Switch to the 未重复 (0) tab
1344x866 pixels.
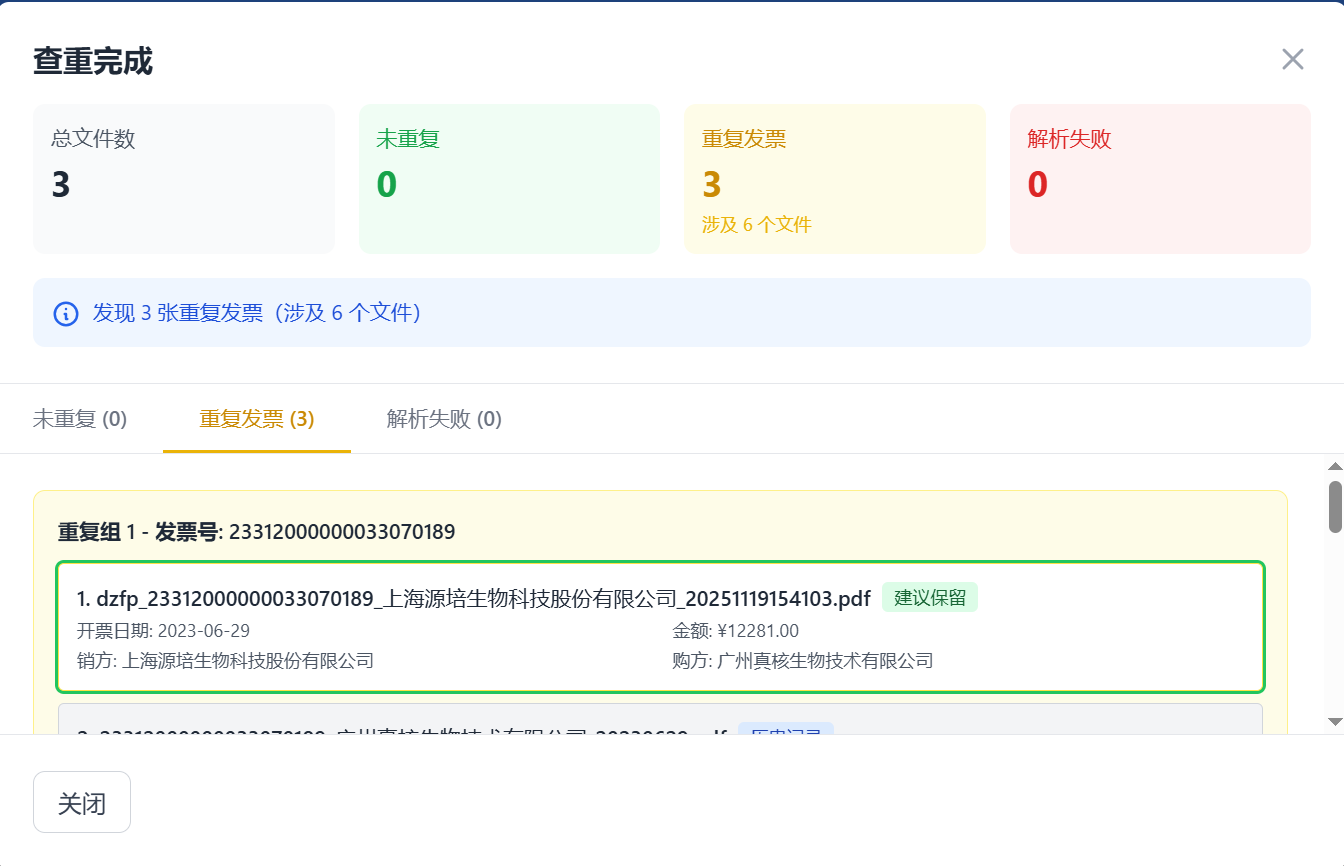click(80, 419)
